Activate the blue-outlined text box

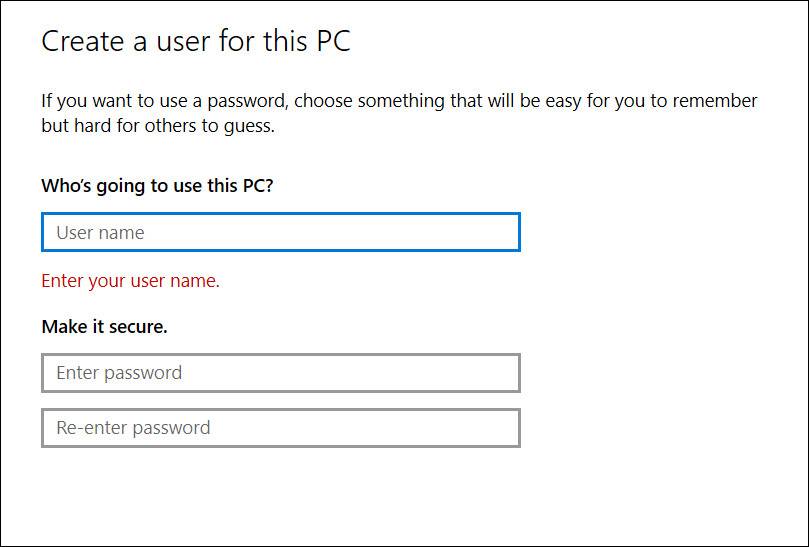pos(280,233)
